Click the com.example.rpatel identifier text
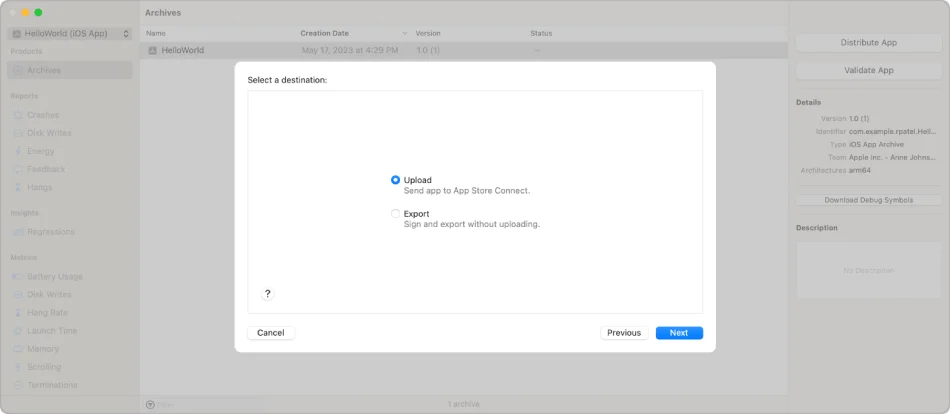The width and height of the screenshot is (950, 414). 893,132
